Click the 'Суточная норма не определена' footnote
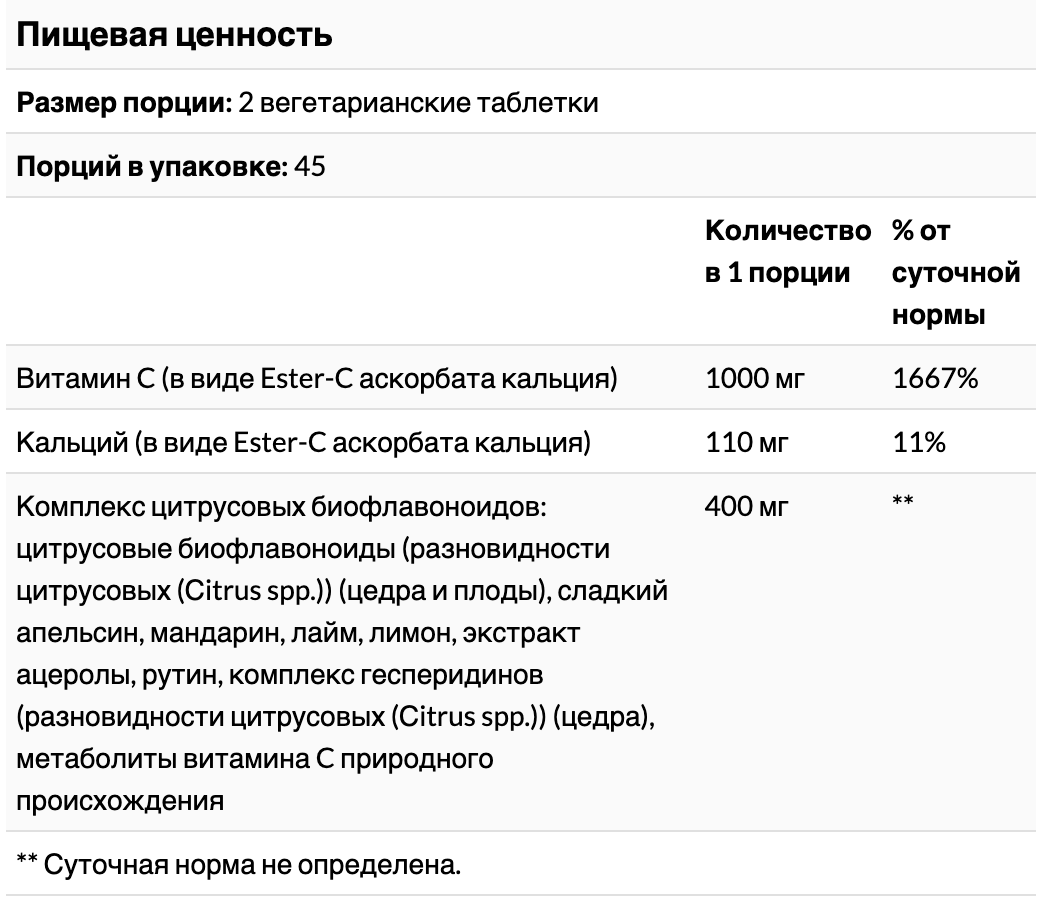This screenshot has width=1040, height=900. coord(238,865)
